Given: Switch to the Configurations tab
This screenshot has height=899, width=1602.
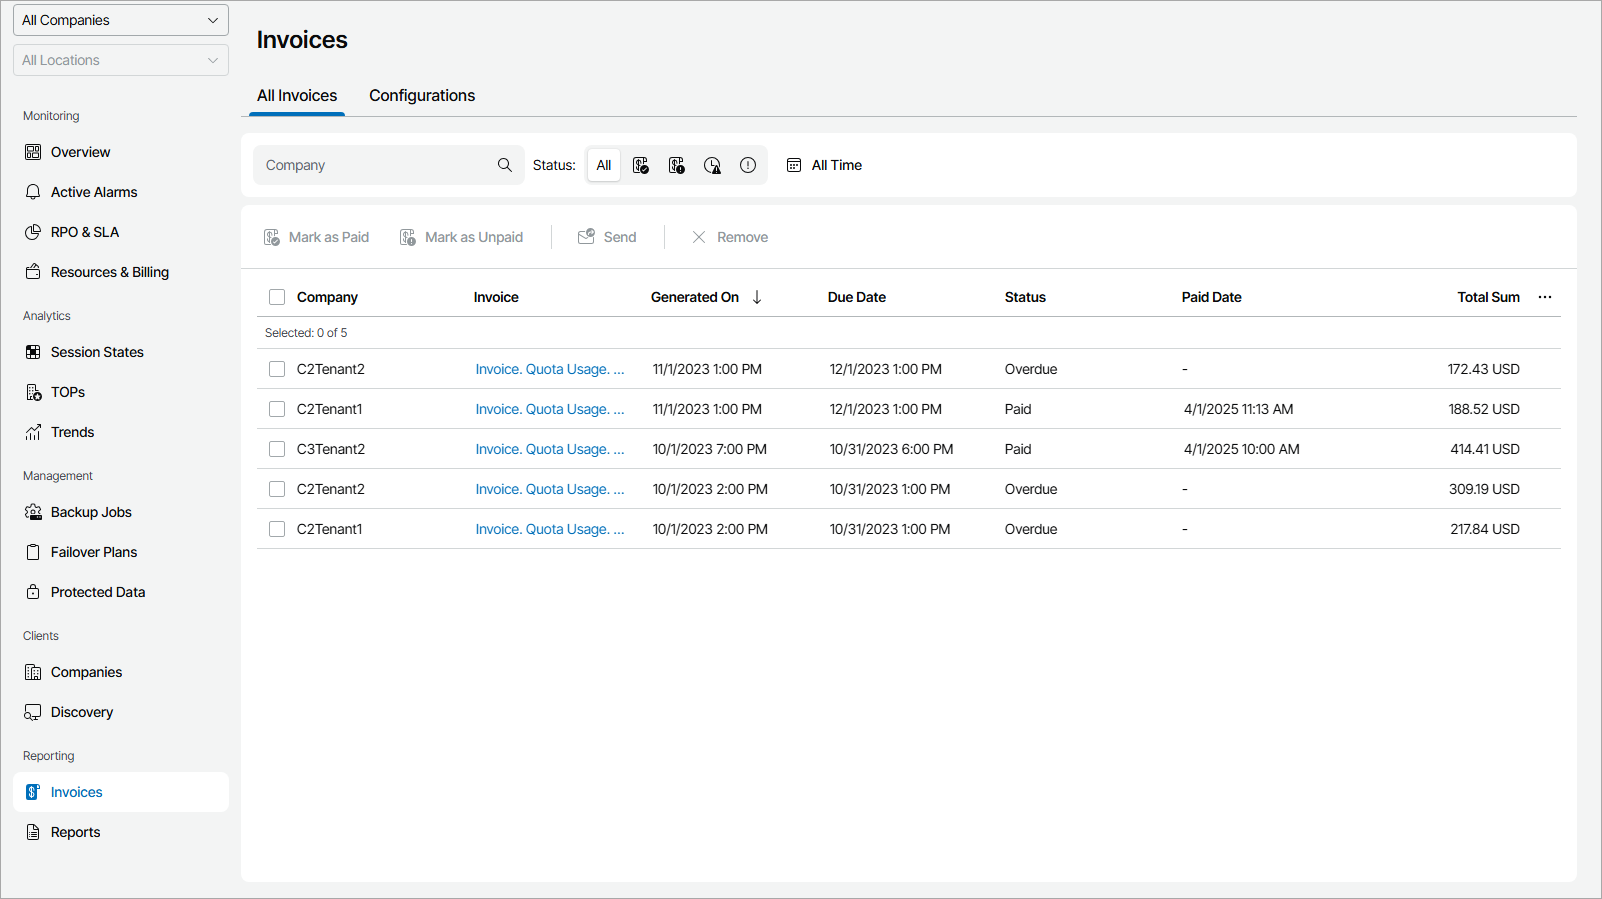Looking at the screenshot, I should point(422,96).
